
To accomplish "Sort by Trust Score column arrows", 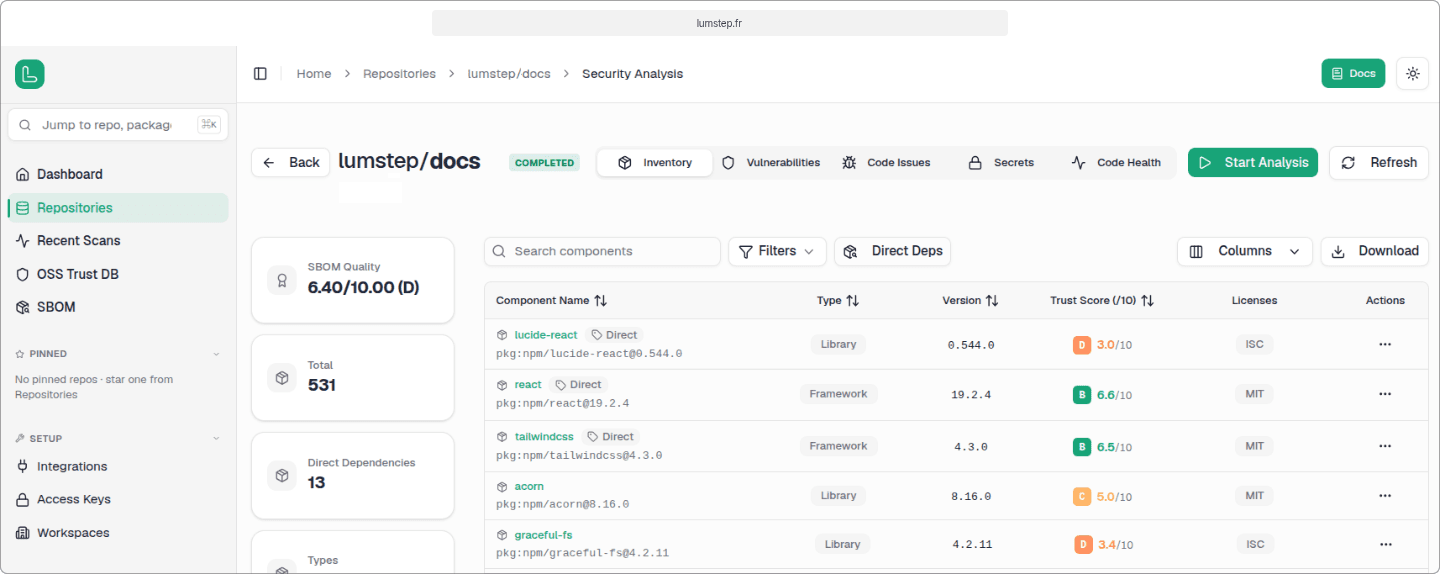I will coord(1148,300).
